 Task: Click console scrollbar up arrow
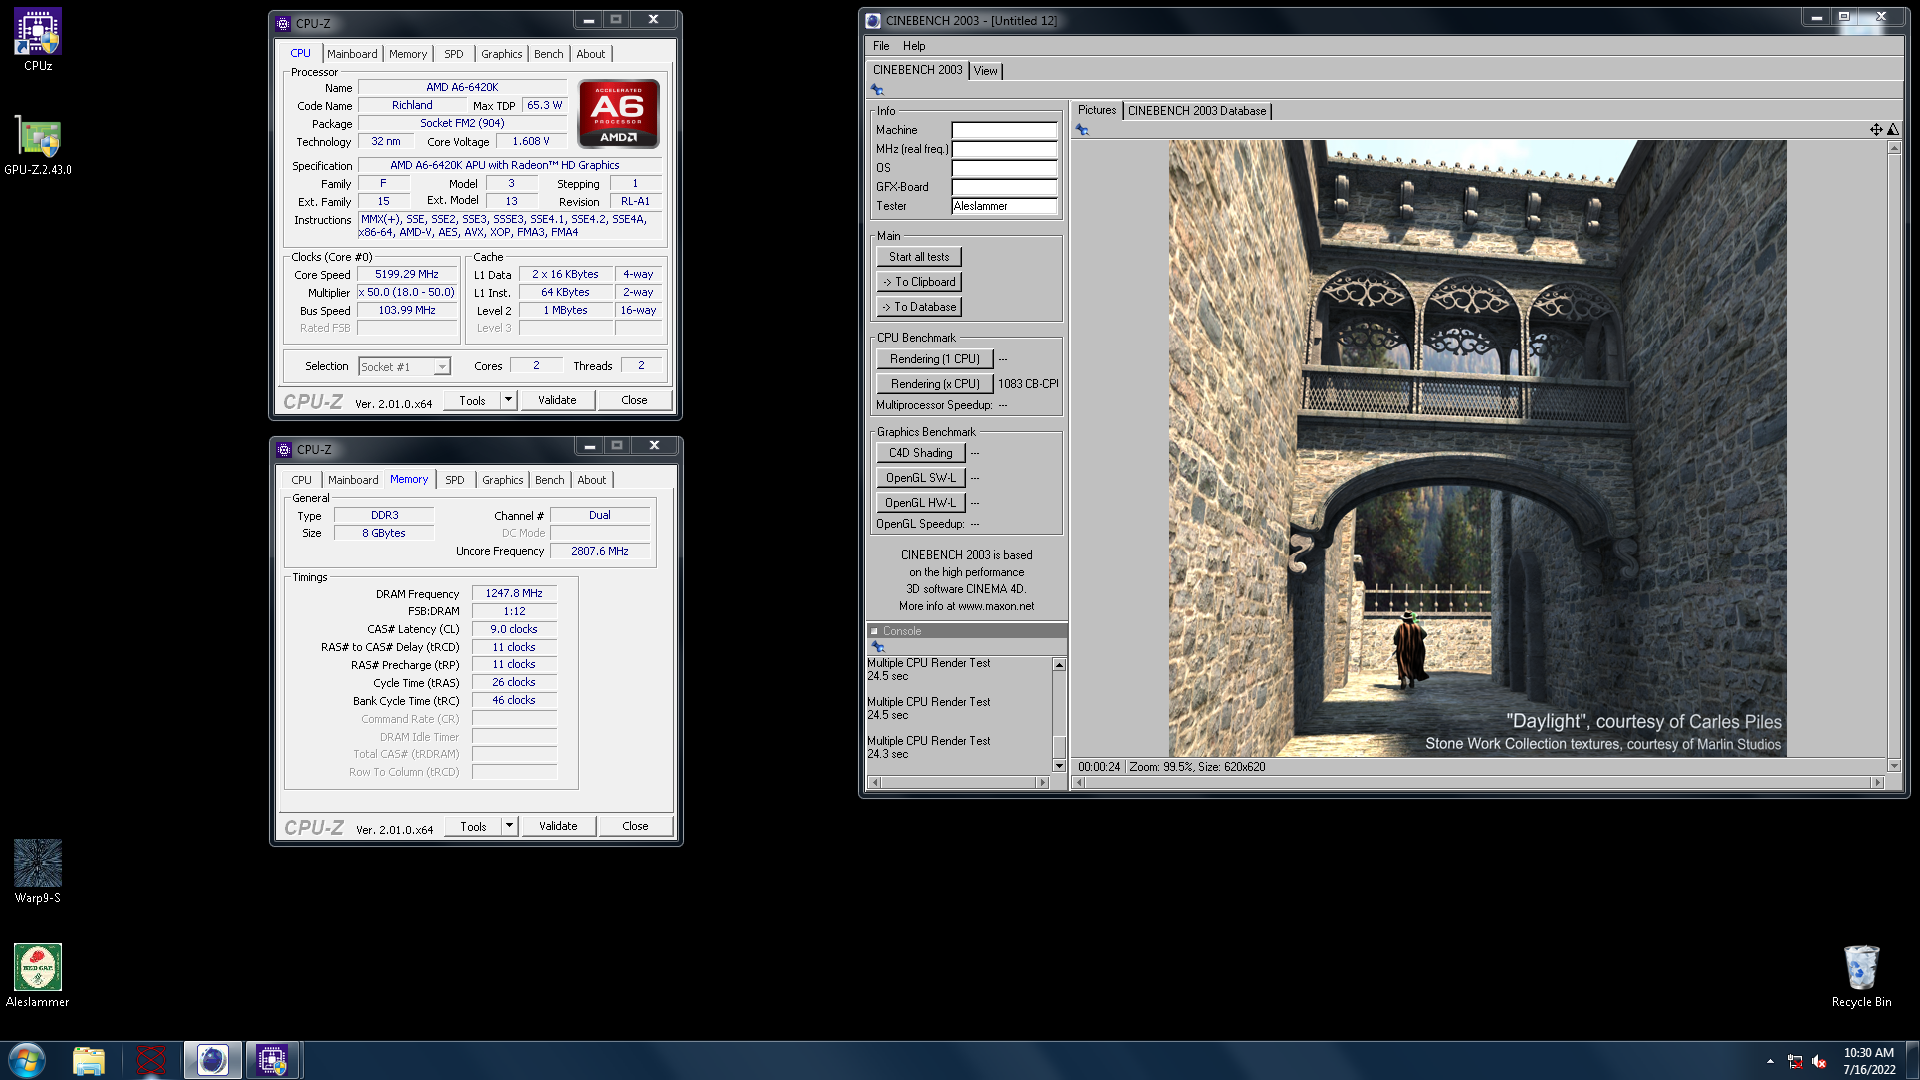click(1059, 665)
